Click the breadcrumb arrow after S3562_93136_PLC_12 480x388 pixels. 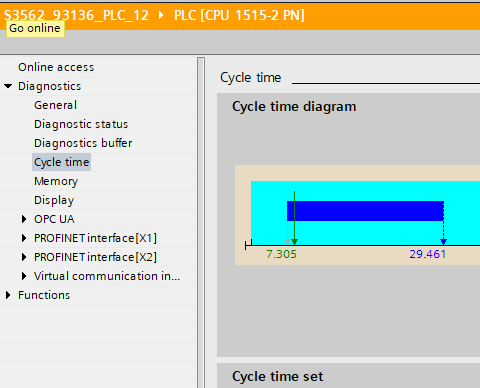pos(161,15)
